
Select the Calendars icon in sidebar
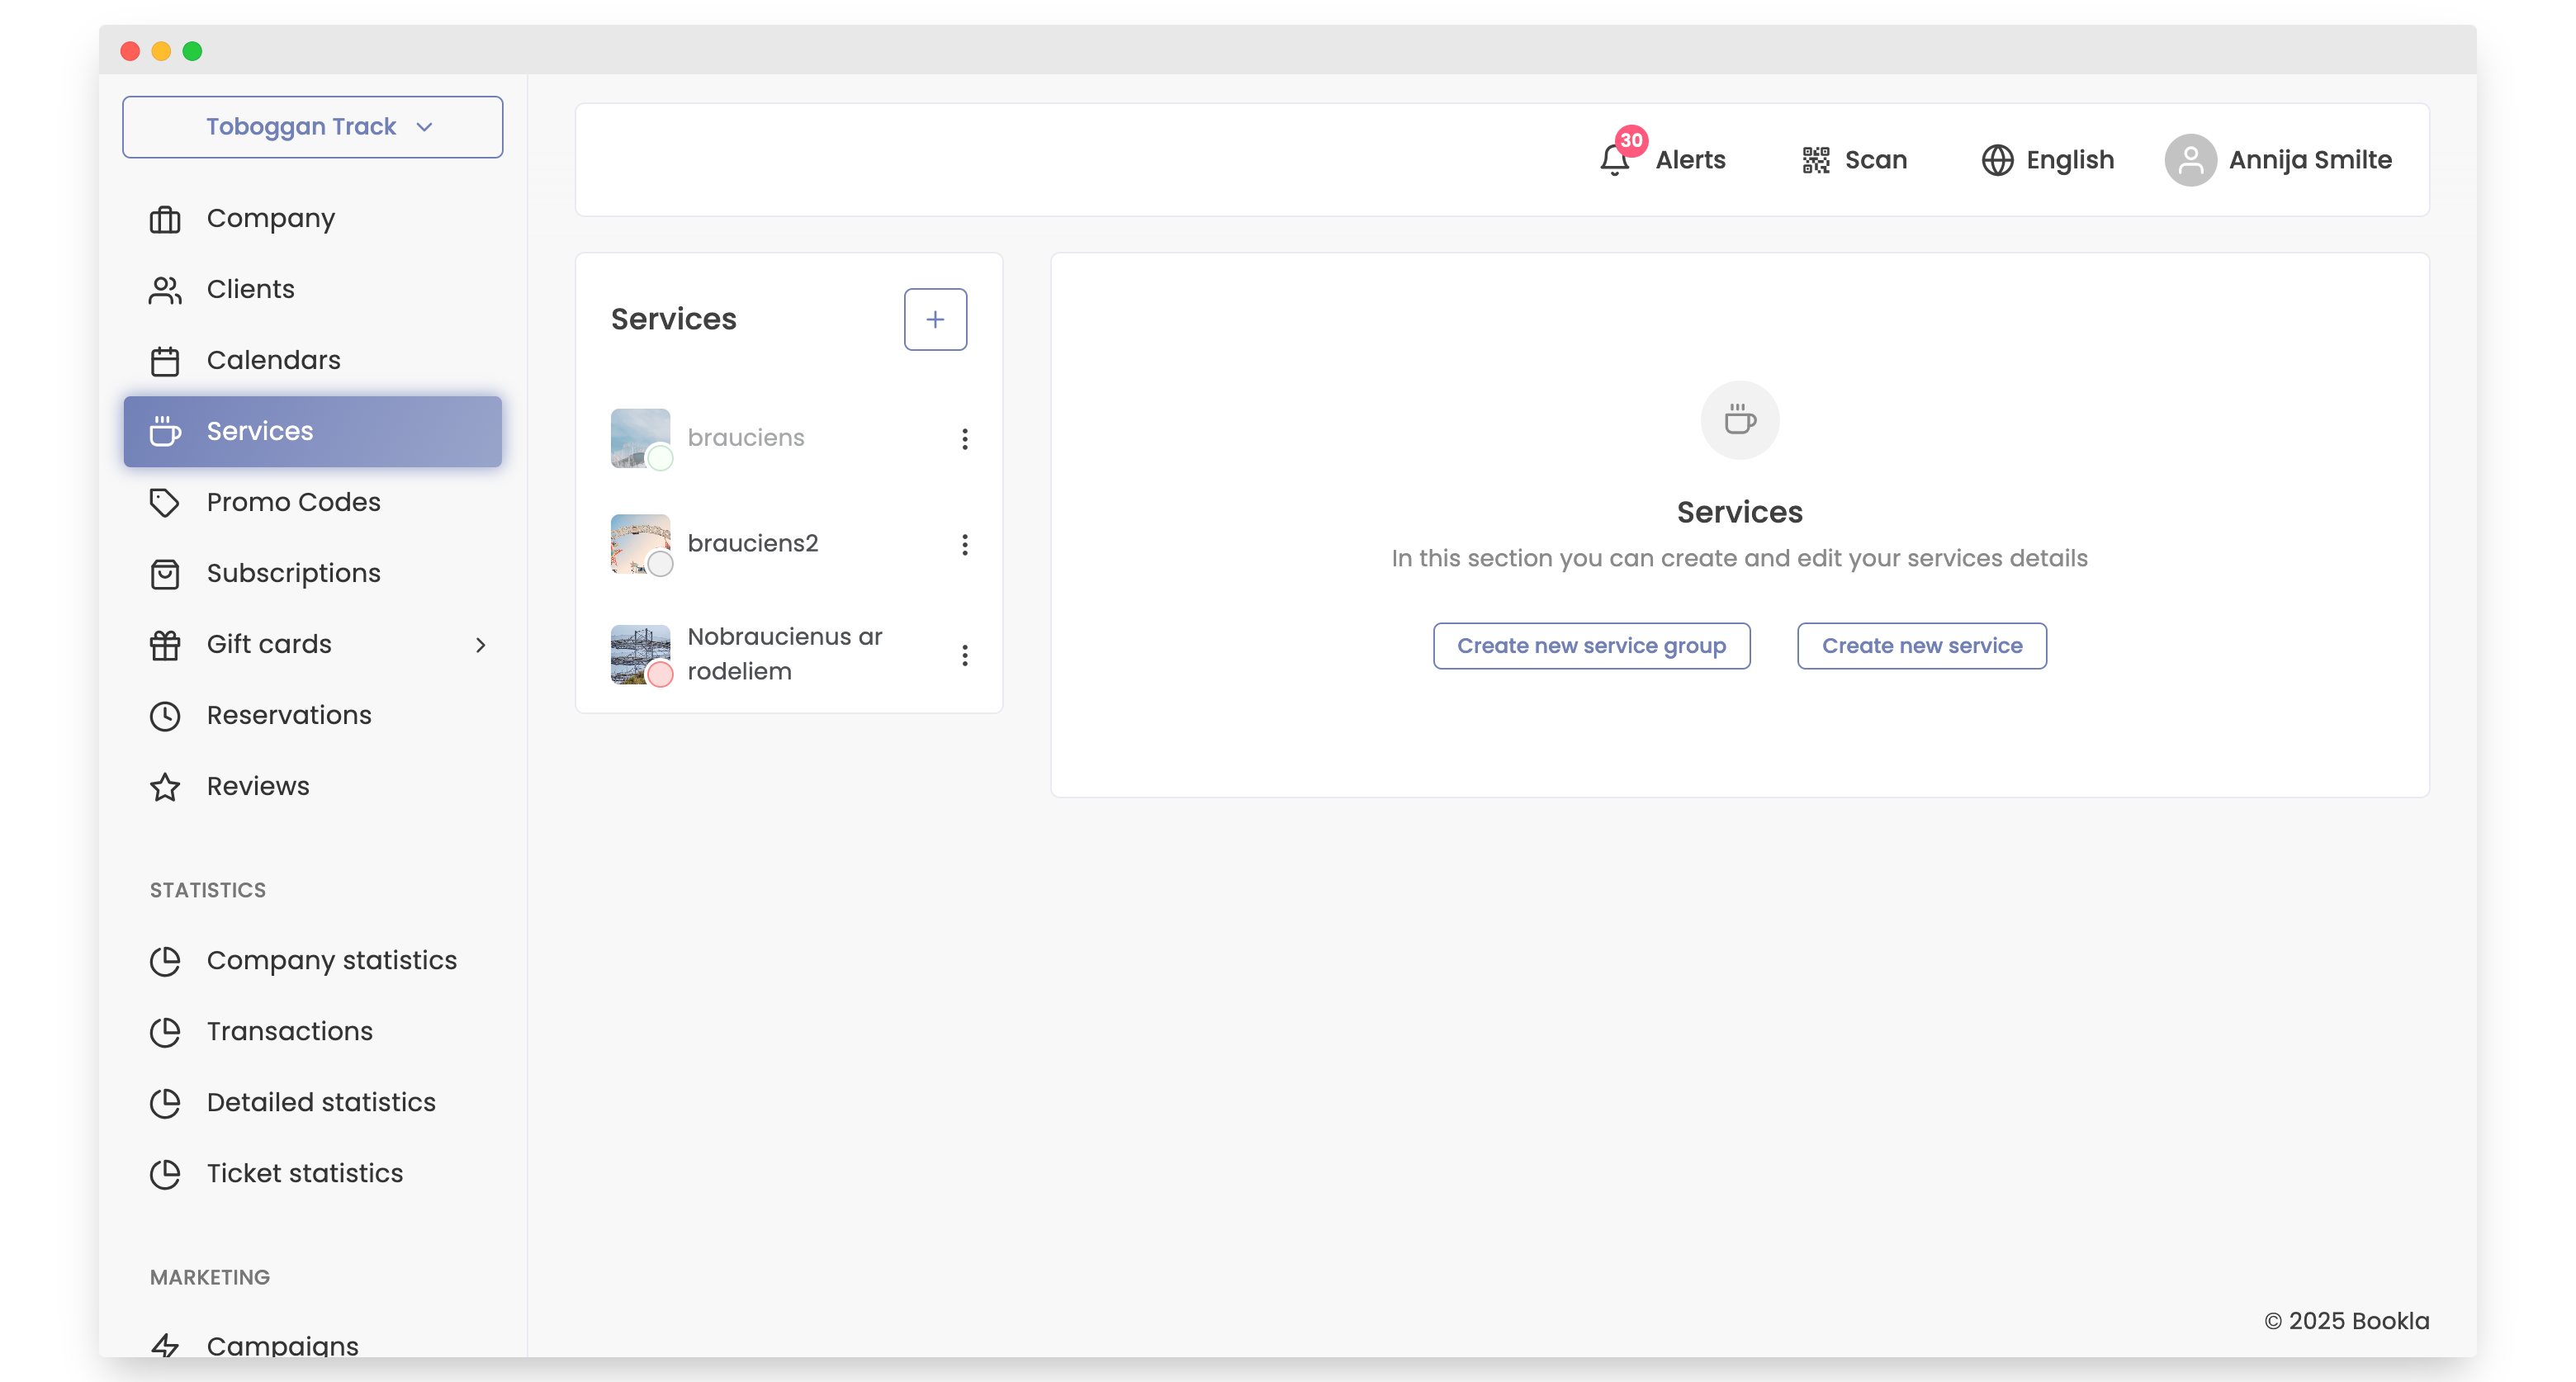pos(166,360)
